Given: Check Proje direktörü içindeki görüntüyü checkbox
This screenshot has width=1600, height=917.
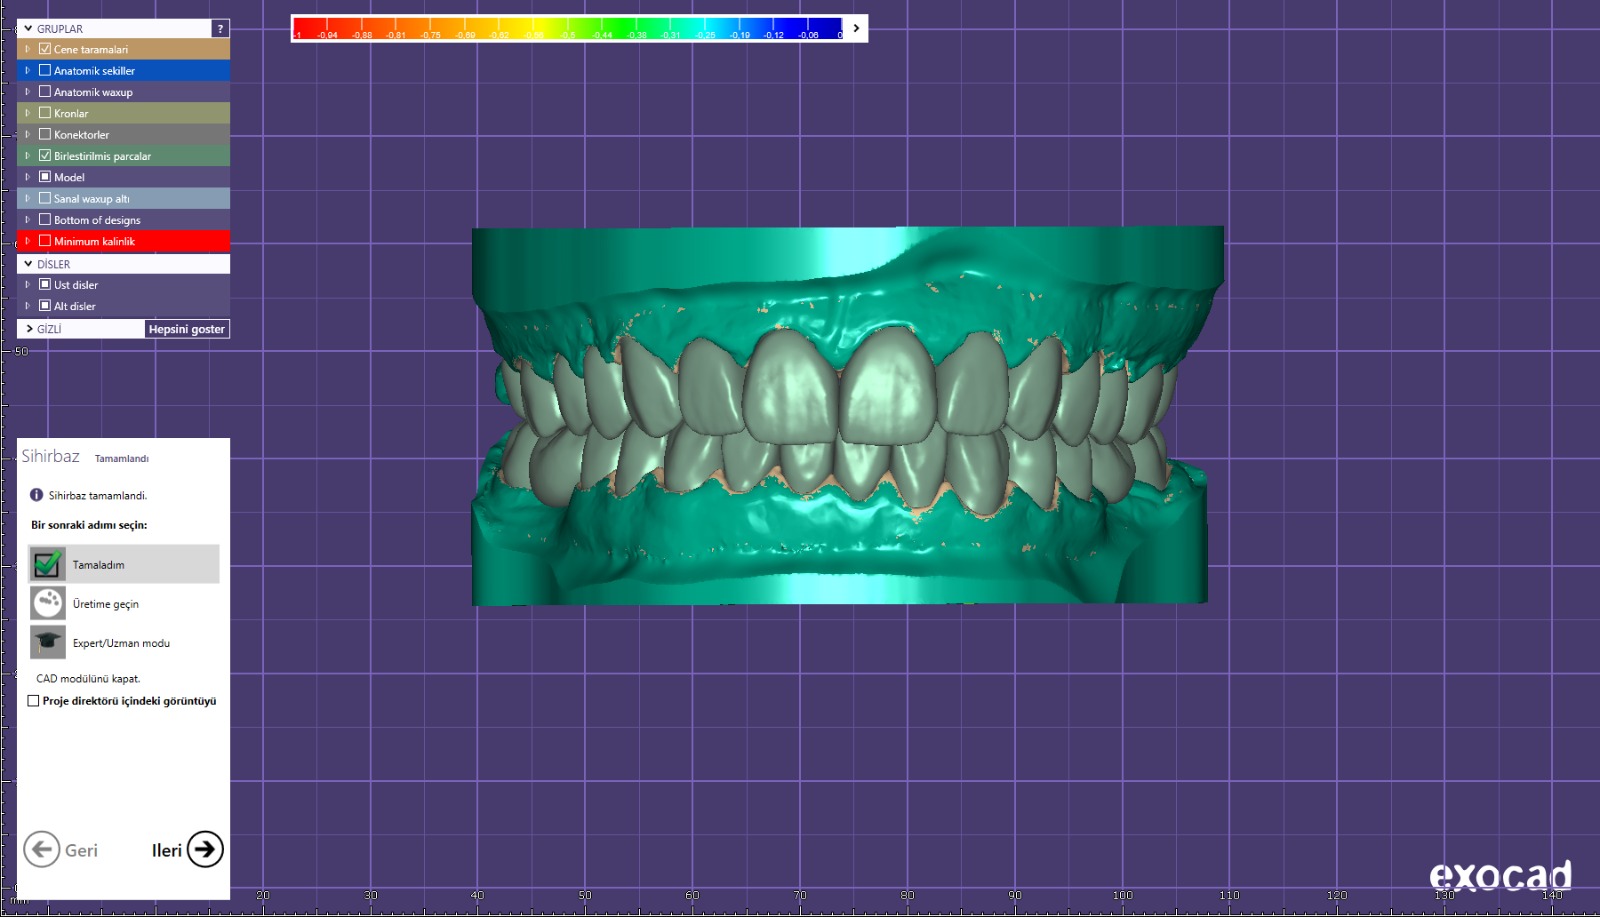Looking at the screenshot, I should tap(34, 701).
